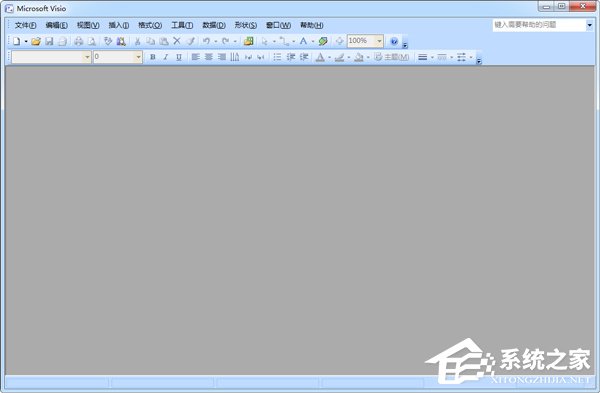The height and width of the screenshot is (393, 600).
Task: Open the 窗口(W) Window menu
Action: (x=279, y=25)
